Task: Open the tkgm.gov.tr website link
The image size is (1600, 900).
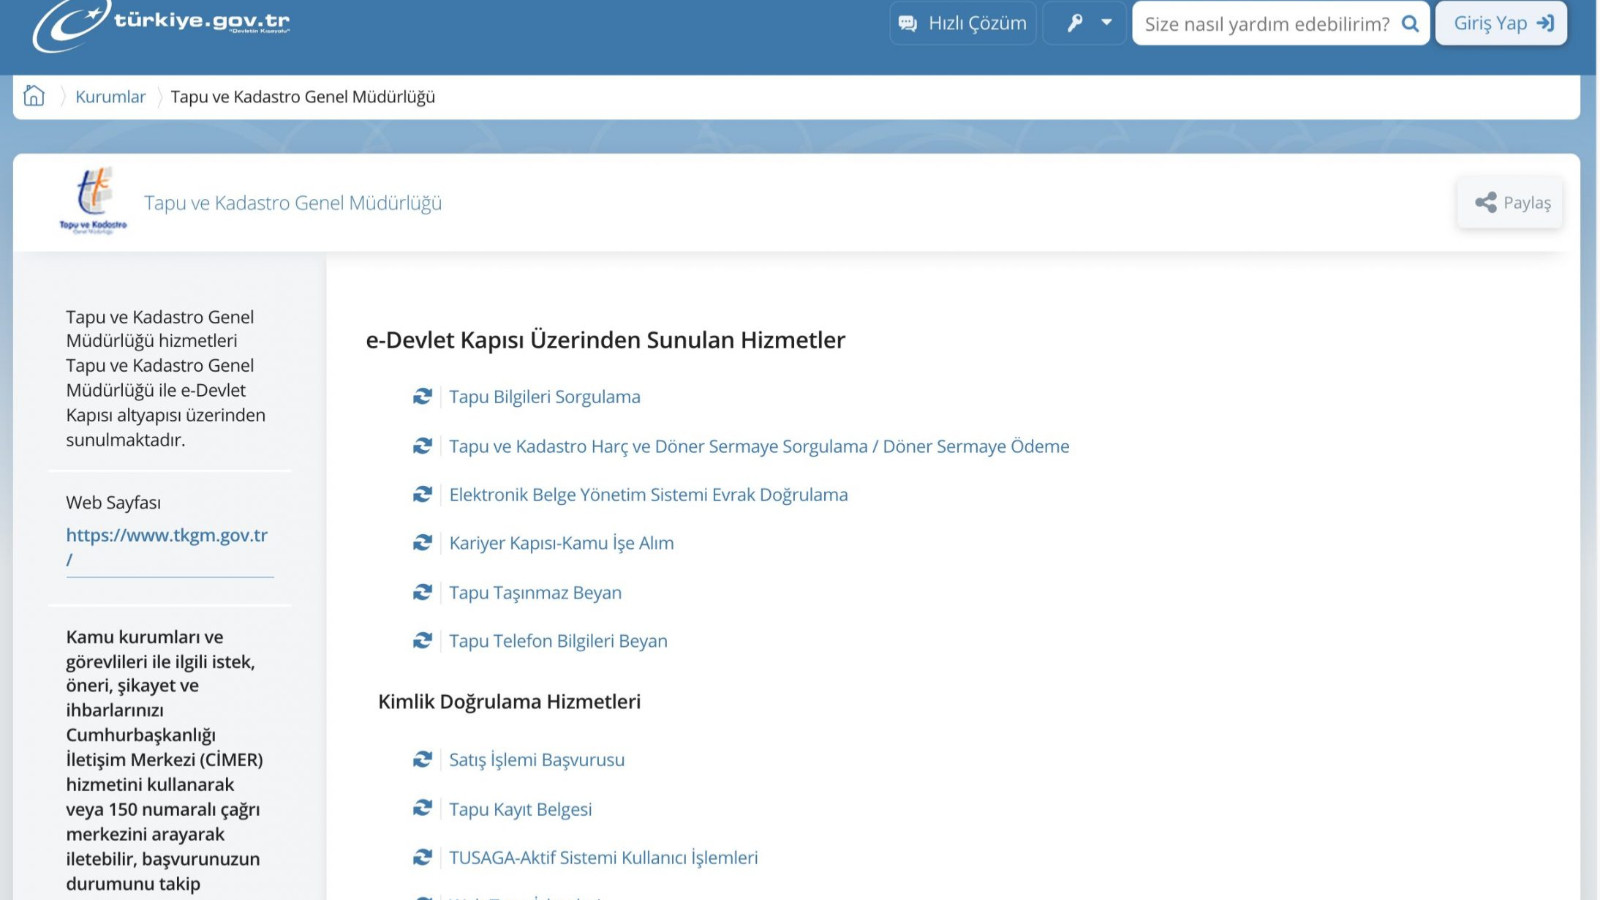Action: click(166, 536)
